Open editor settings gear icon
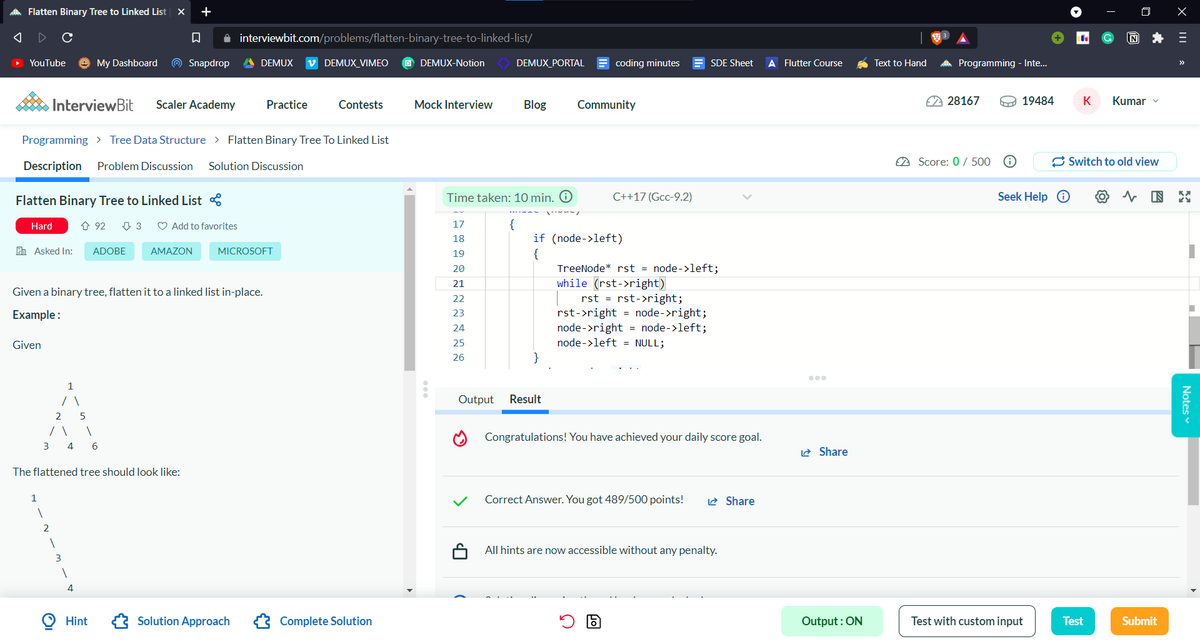Screen dimensions: 1200x644 point(1104,197)
